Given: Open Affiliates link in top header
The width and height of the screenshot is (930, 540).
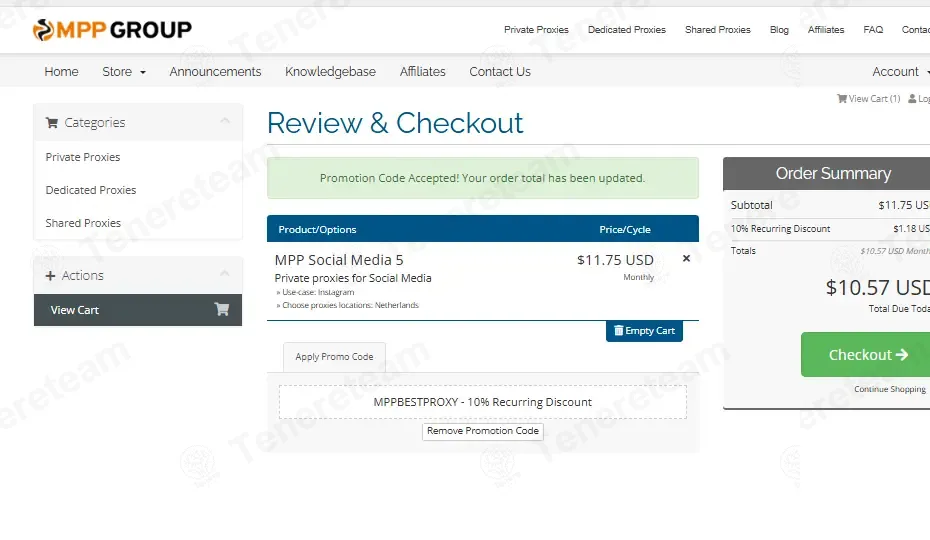Looking at the screenshot, I should (x=826, y=30).
